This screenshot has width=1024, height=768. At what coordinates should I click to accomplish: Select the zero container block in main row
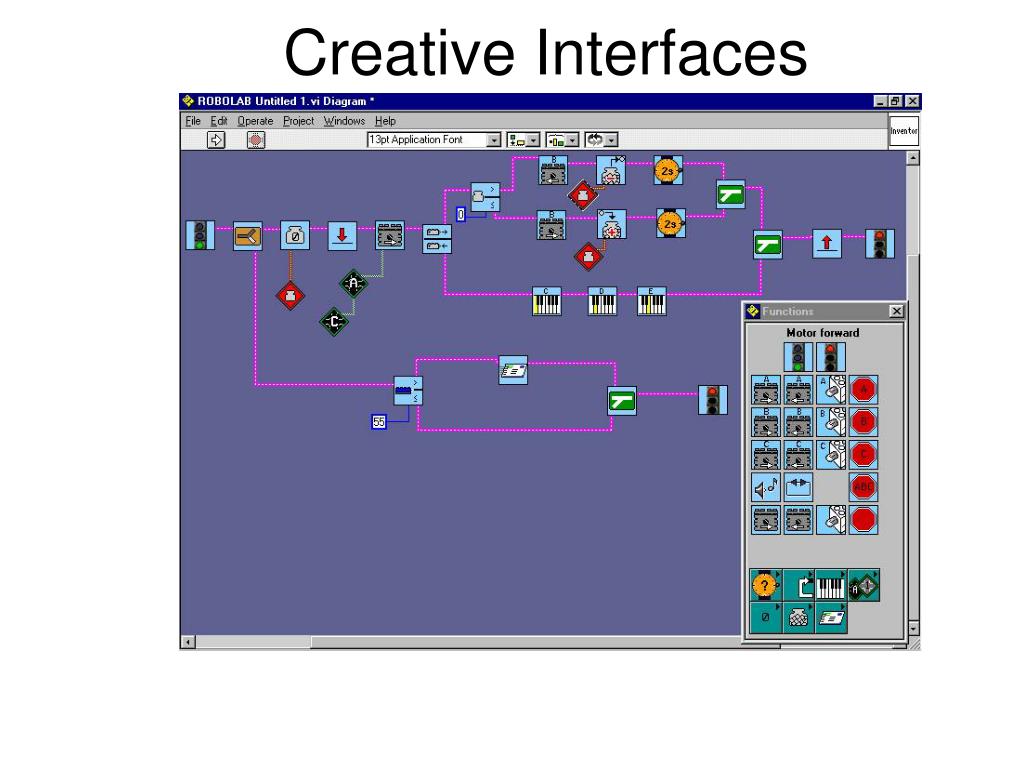tap(295, 235)
